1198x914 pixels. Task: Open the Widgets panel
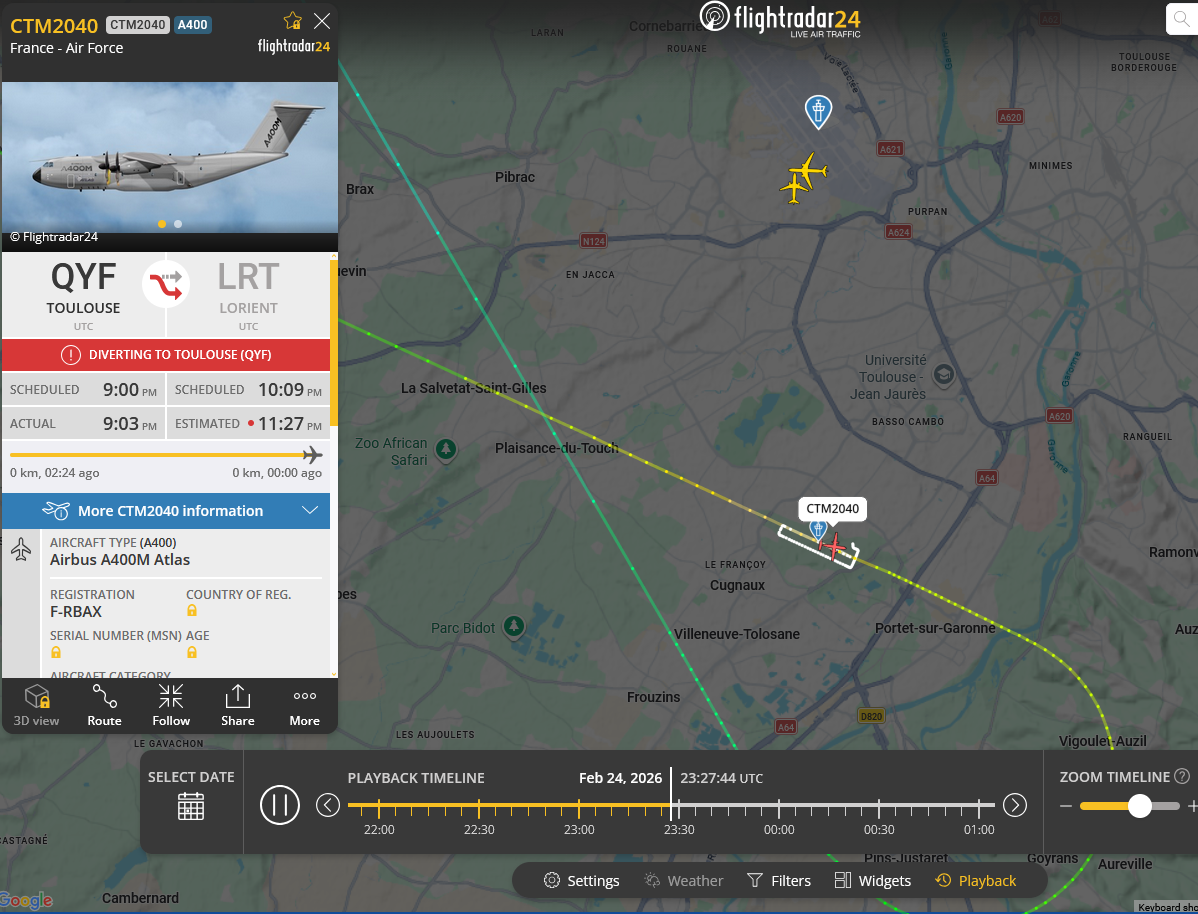tap(873, 880)
